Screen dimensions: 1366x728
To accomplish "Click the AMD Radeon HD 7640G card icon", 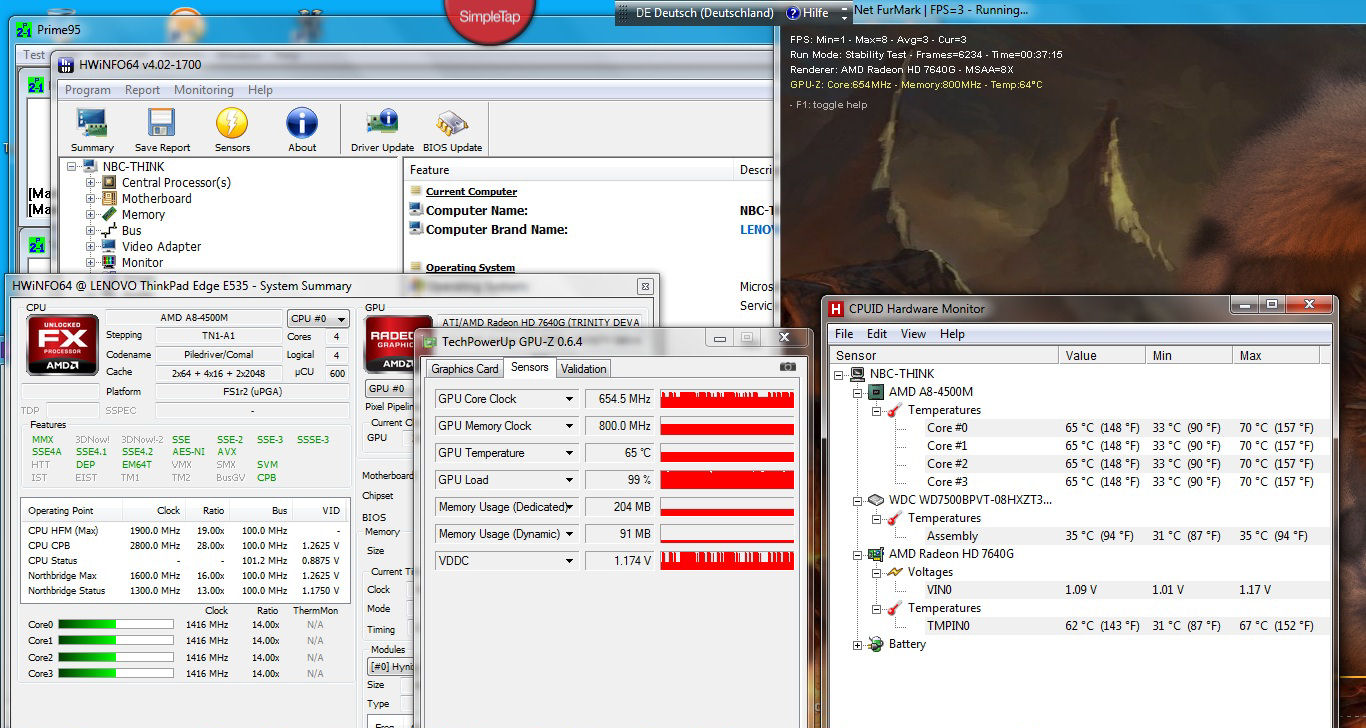I will (876, 554).
